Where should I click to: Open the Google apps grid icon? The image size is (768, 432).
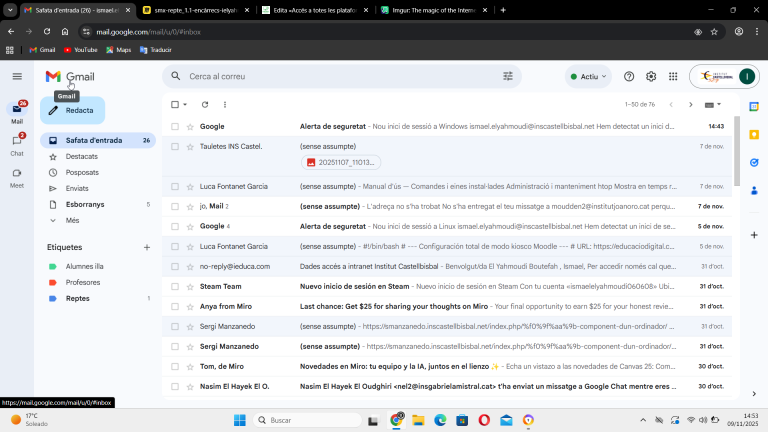pos(673,76)
